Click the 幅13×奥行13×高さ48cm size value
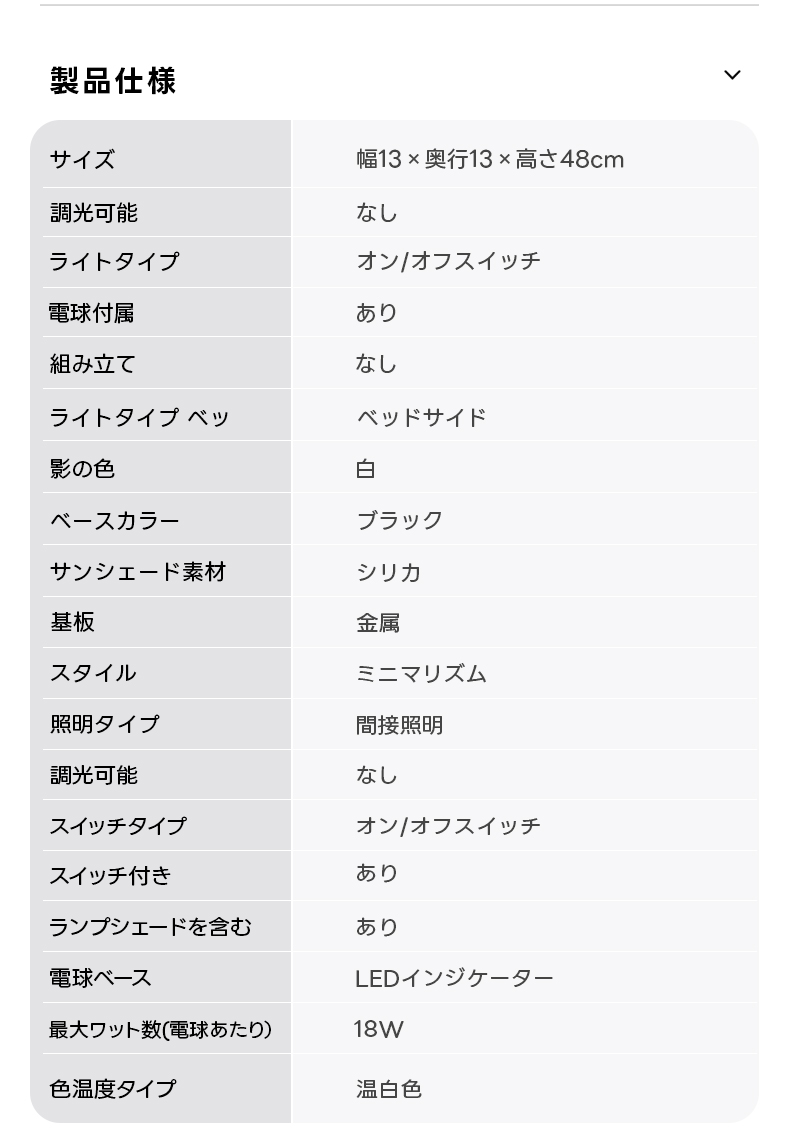 (x=490, y=160)
